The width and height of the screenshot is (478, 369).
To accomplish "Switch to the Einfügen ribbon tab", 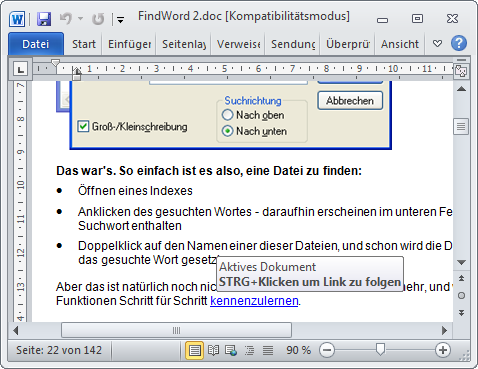I will [x=129, y=44].
